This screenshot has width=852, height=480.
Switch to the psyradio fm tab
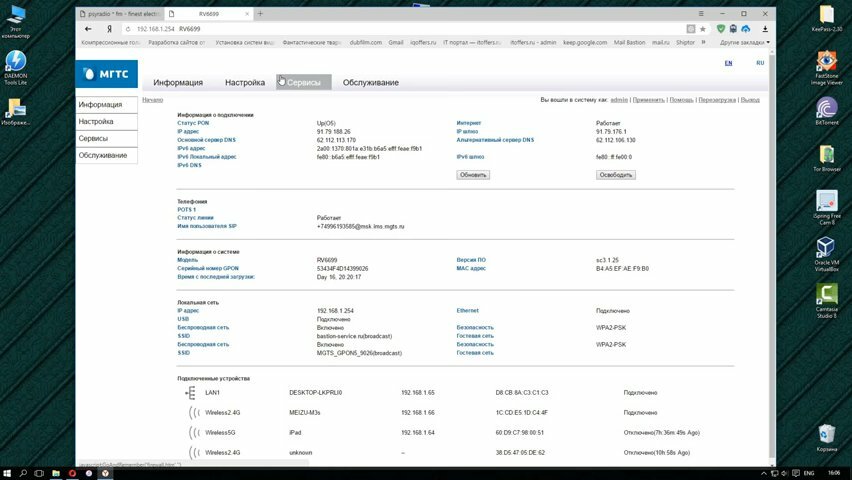point(120,14)
